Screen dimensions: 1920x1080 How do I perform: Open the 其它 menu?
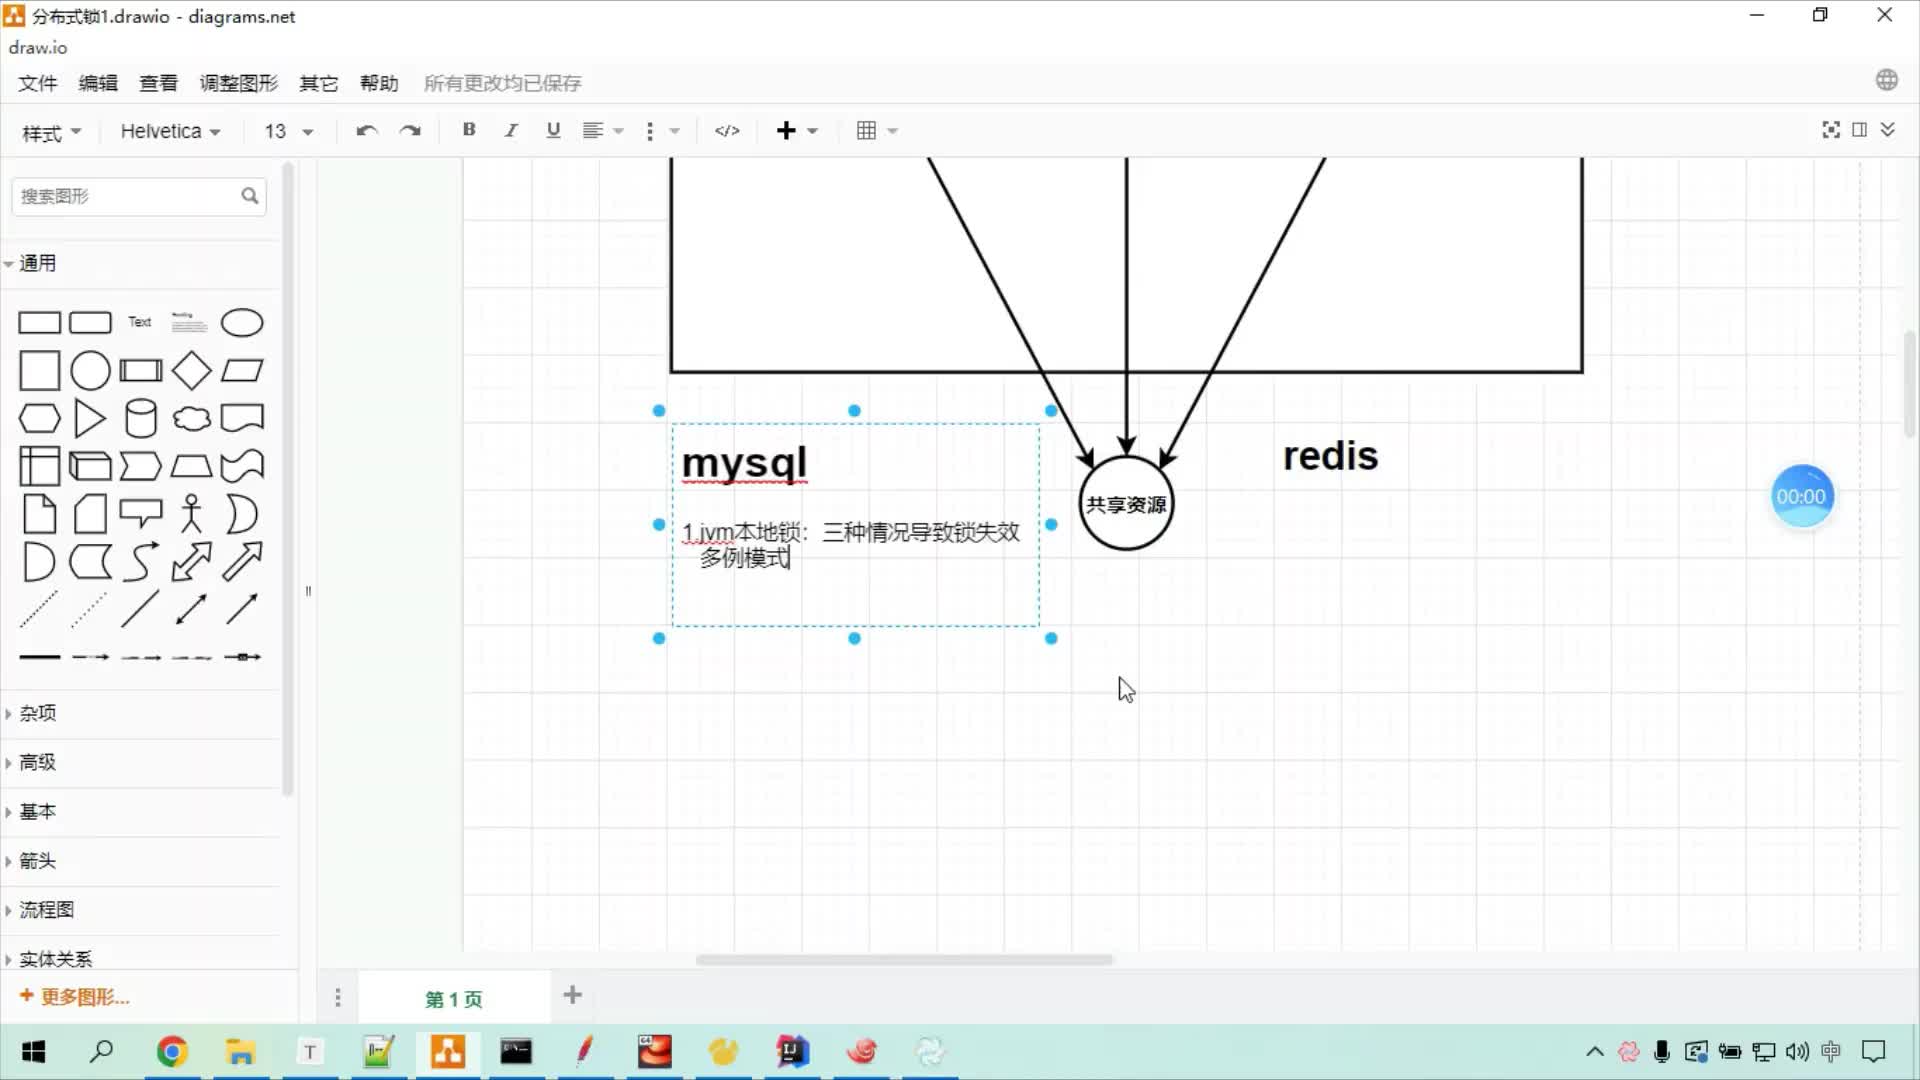pos(319,83)
